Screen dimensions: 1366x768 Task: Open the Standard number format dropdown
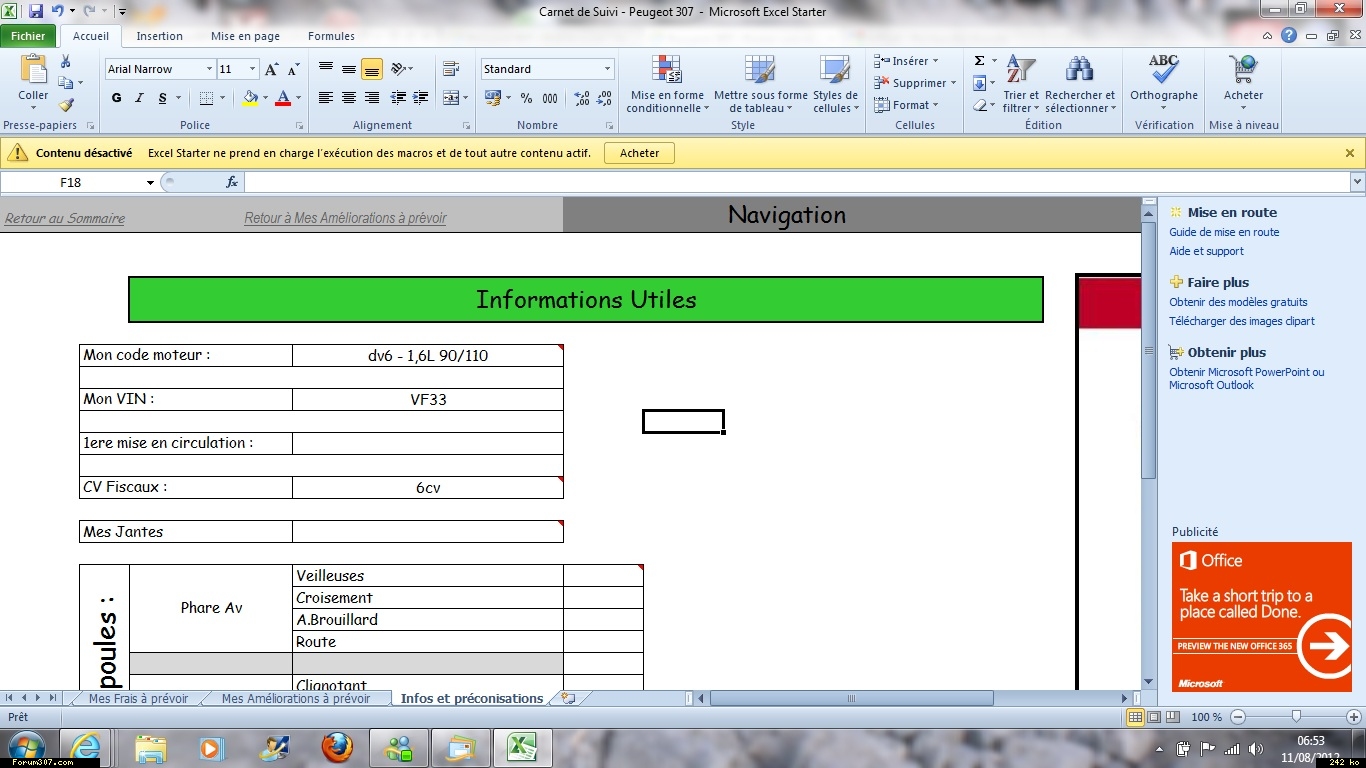[607, 69]
